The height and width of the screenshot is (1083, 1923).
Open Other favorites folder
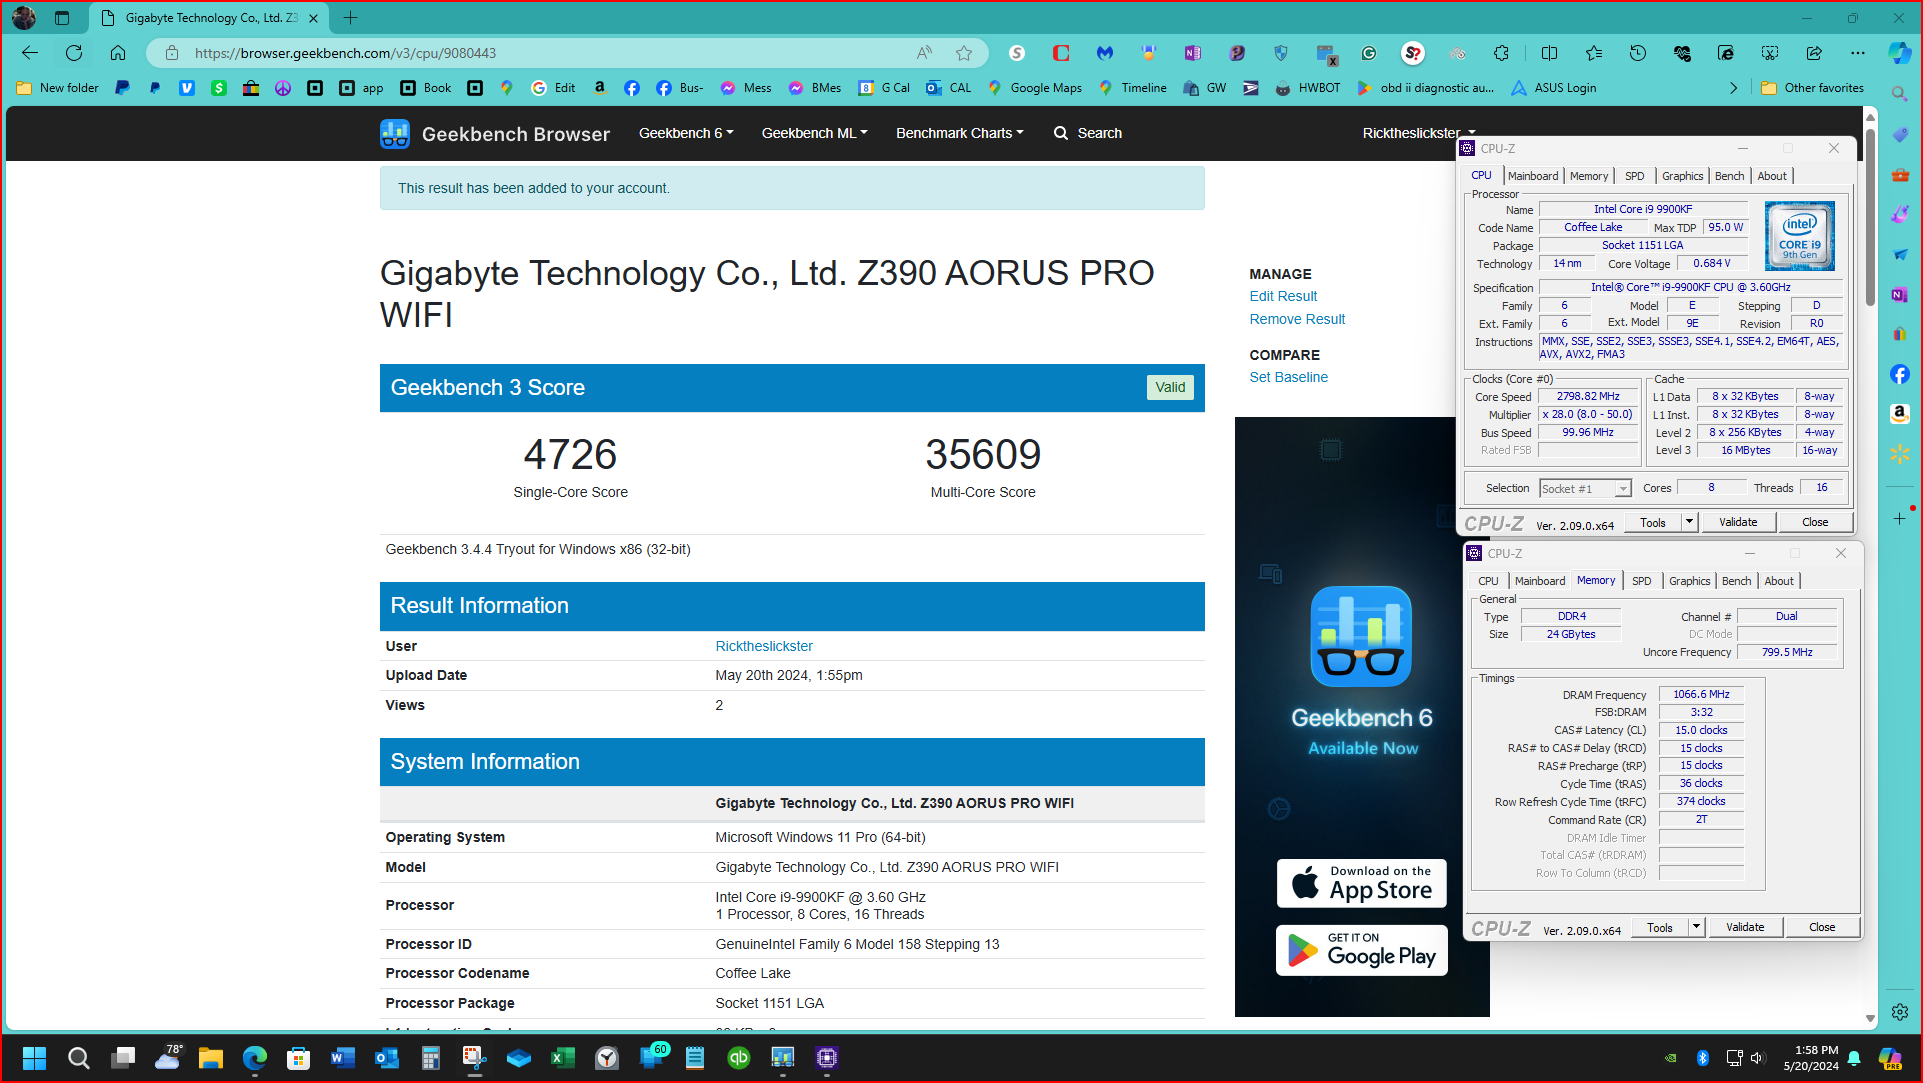tap(1812, 88)
